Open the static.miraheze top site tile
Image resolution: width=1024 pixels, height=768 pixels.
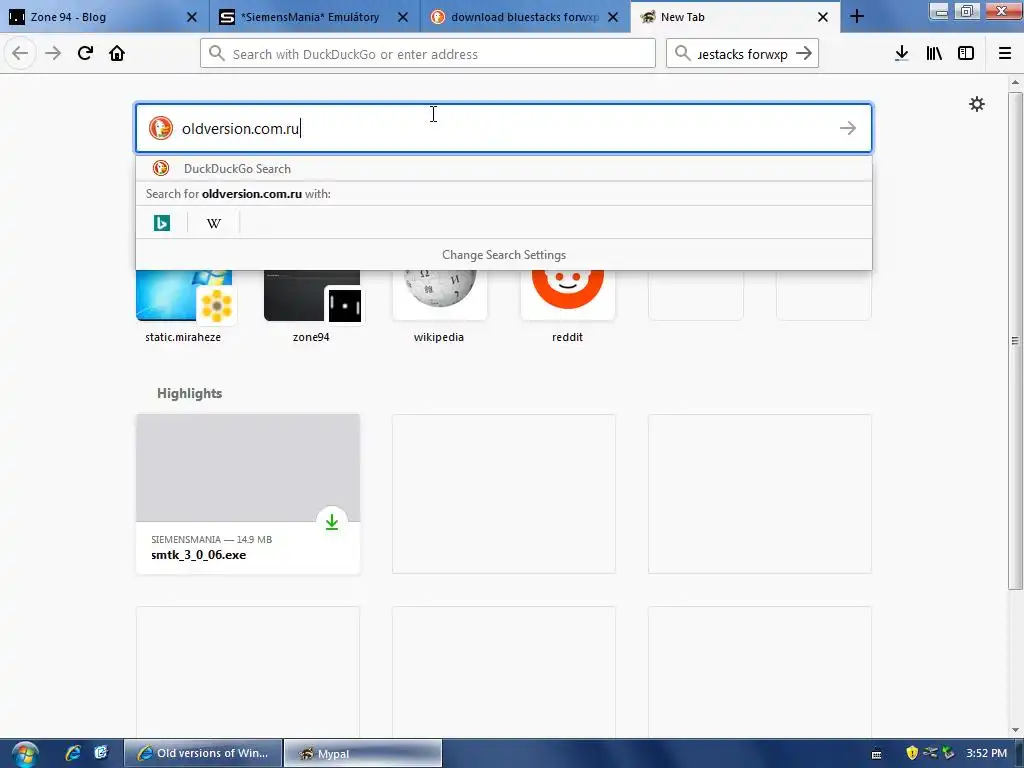[183, 307]
